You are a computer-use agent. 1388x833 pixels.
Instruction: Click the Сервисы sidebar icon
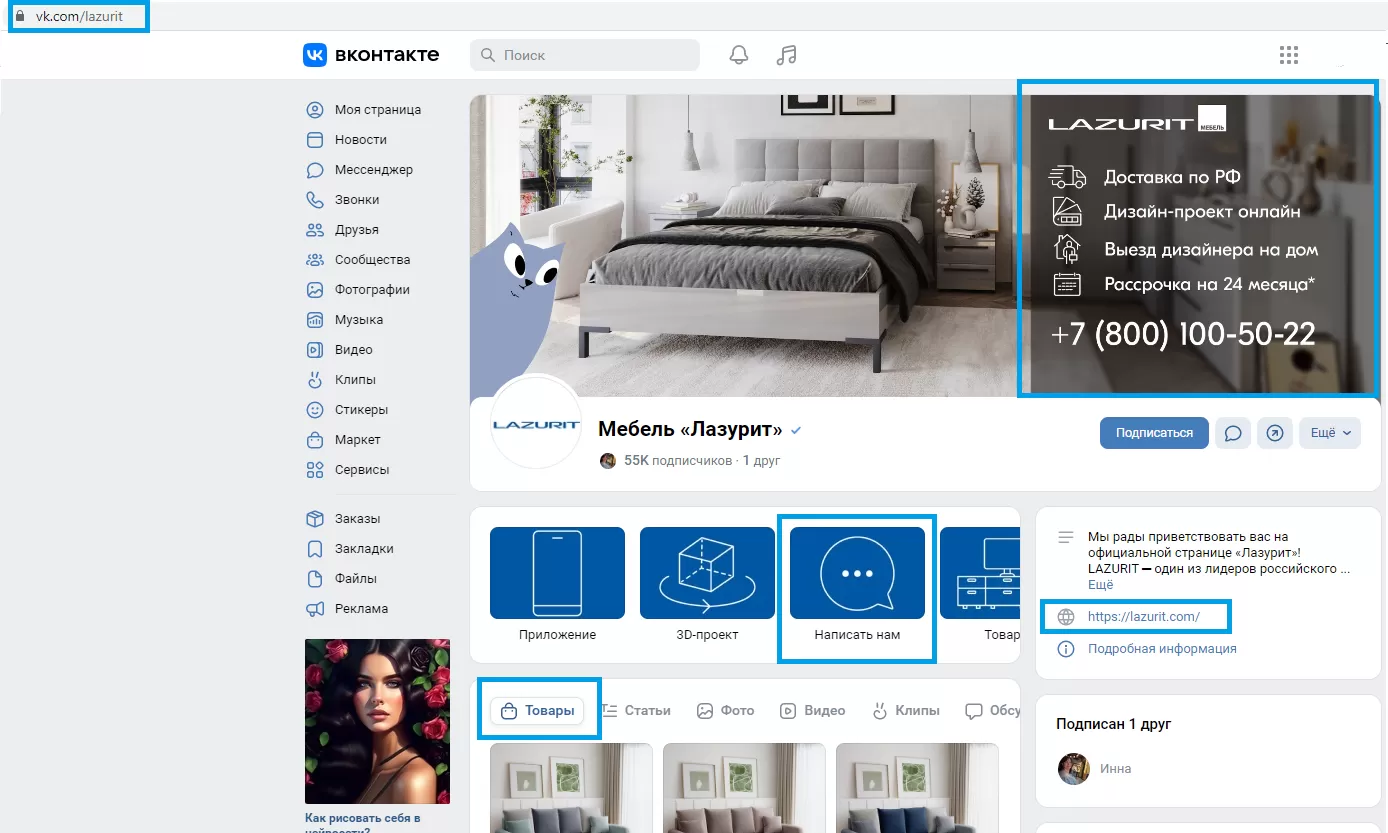click(315, 470)
